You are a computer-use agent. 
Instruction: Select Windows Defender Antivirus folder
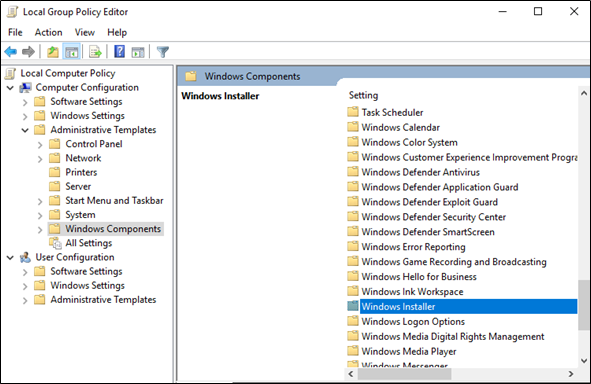pyautogui.click(x=421, y=172)
